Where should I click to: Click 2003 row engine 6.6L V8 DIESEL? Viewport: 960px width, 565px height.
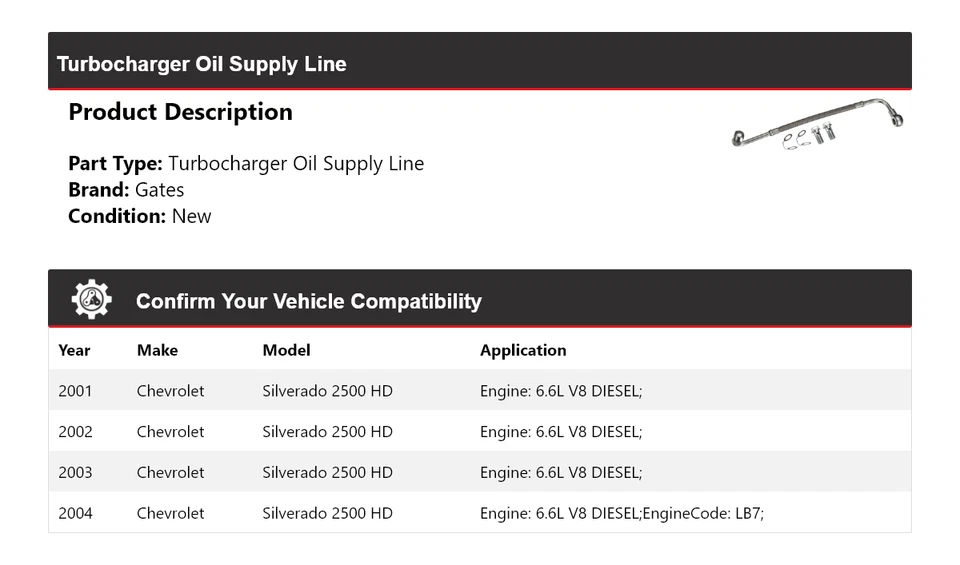tap(560, 472)
